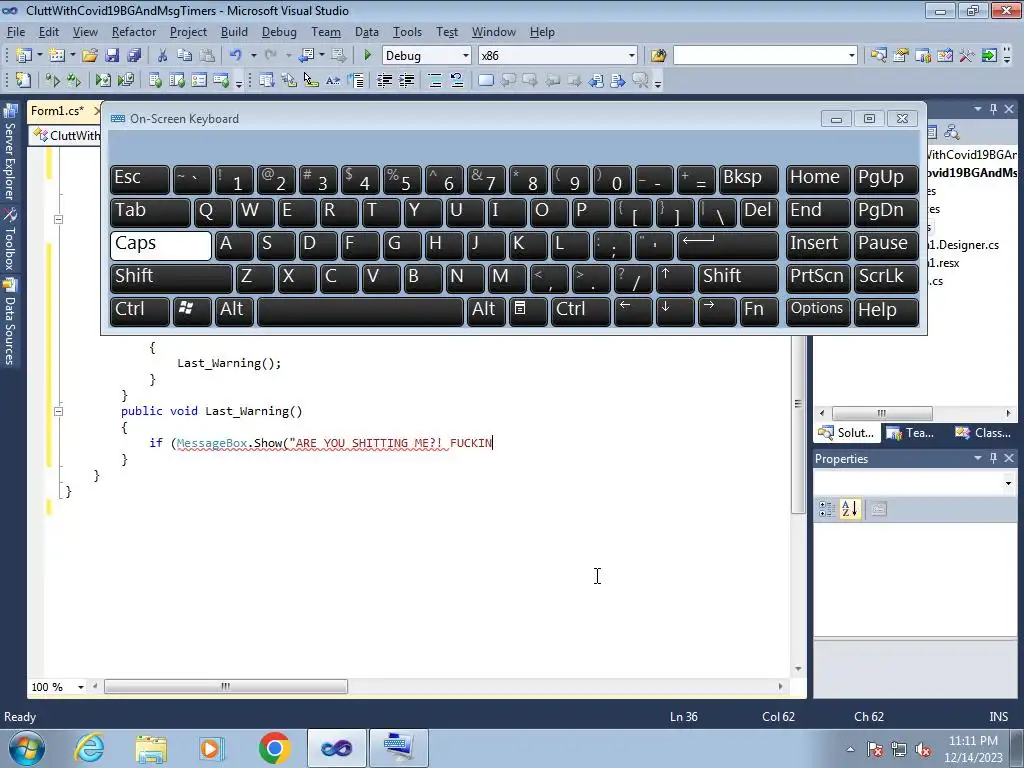Click the Bksp key on On-Screen Keyboard
Image resolution: width=1024 pixels, height=768 pixels.
748,179
